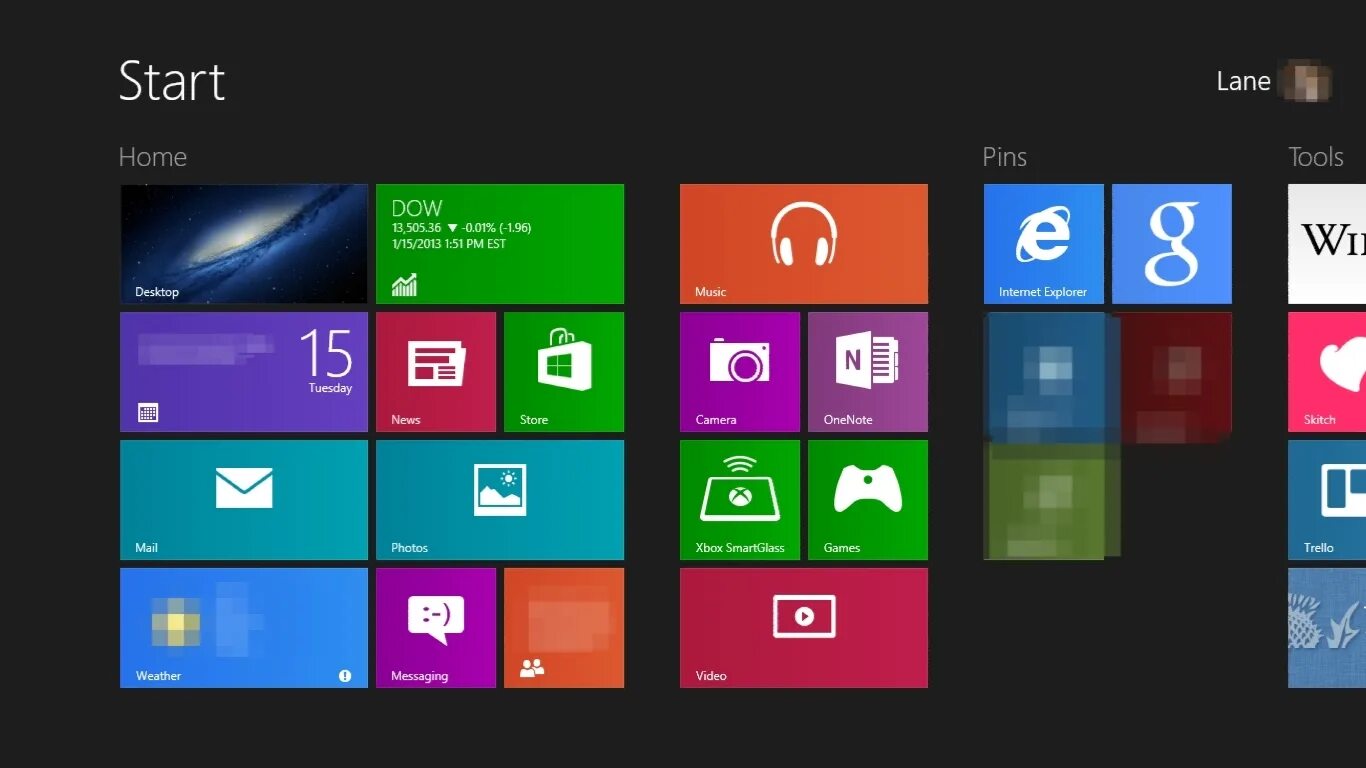
Task: Launch the Music tile
Action: pyautogui.click(x=804, y=244)
